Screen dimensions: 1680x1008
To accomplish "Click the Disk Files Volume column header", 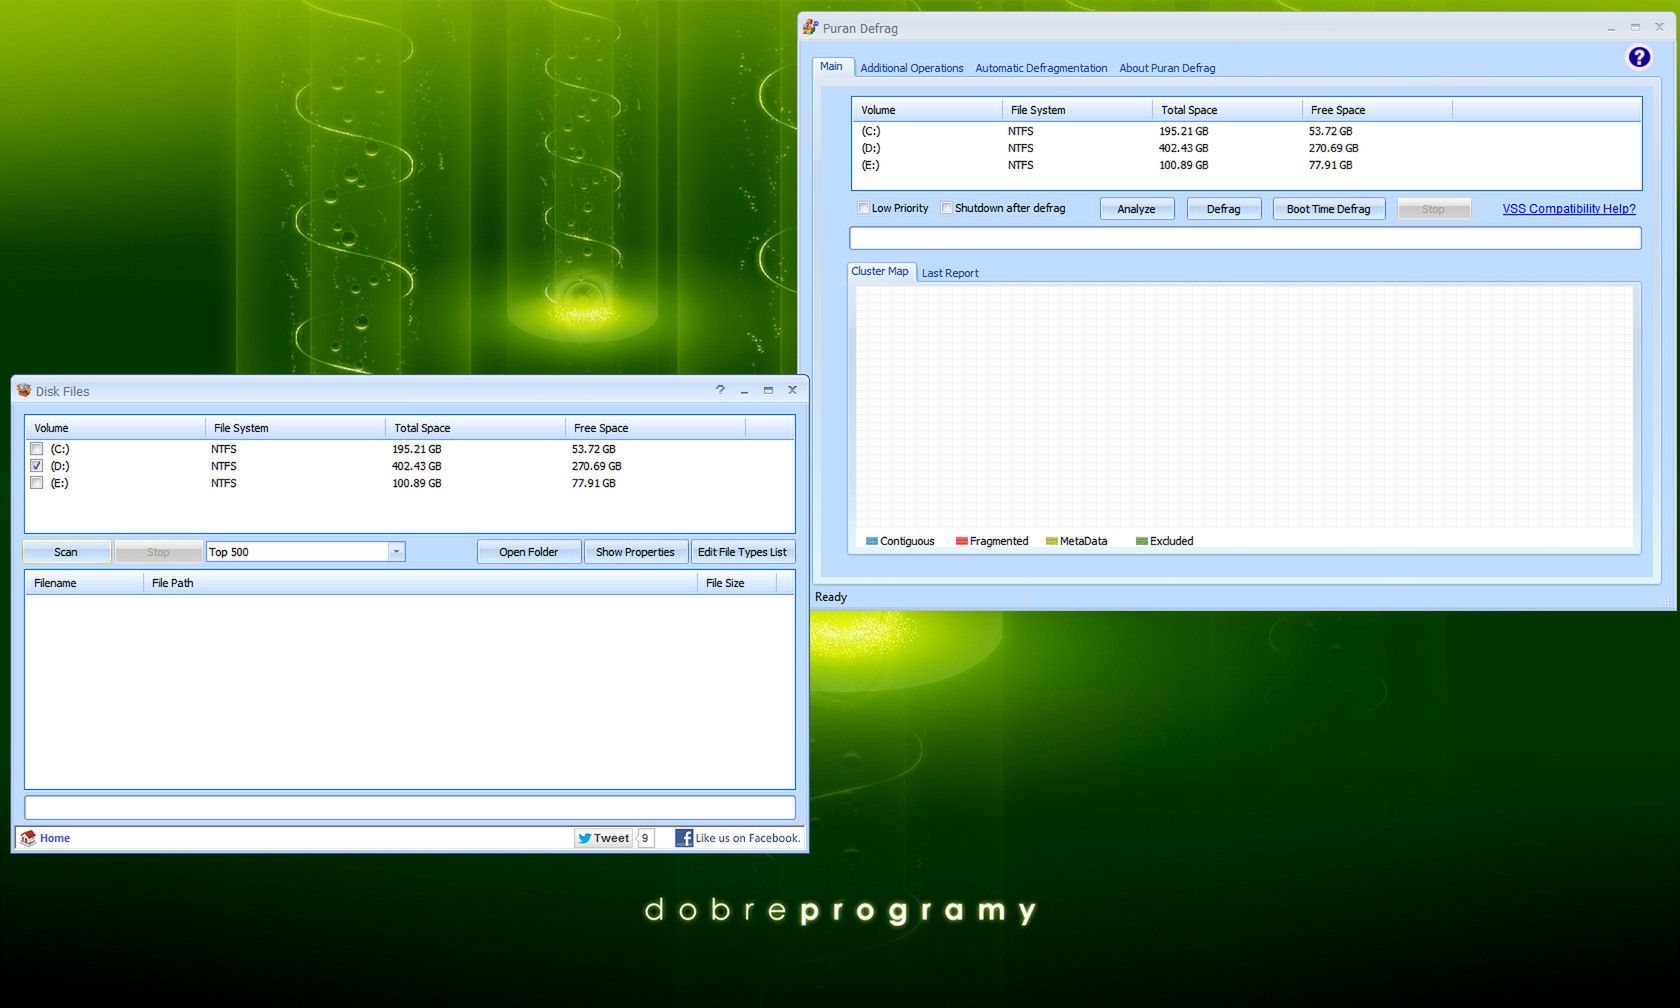I will [115, 428].
